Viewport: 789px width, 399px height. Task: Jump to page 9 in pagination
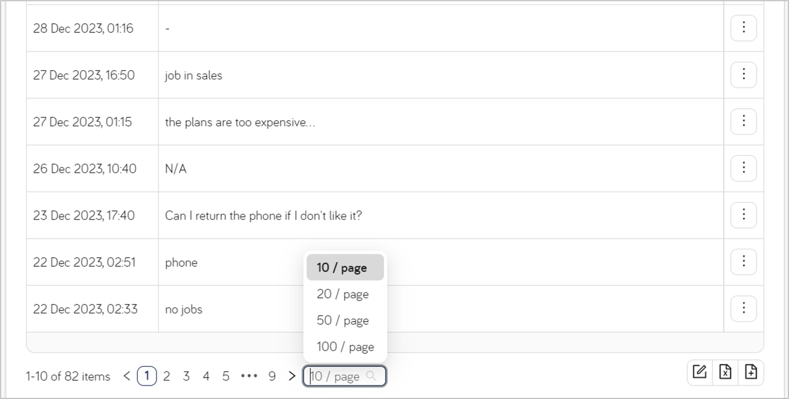[x=272, y=376]
